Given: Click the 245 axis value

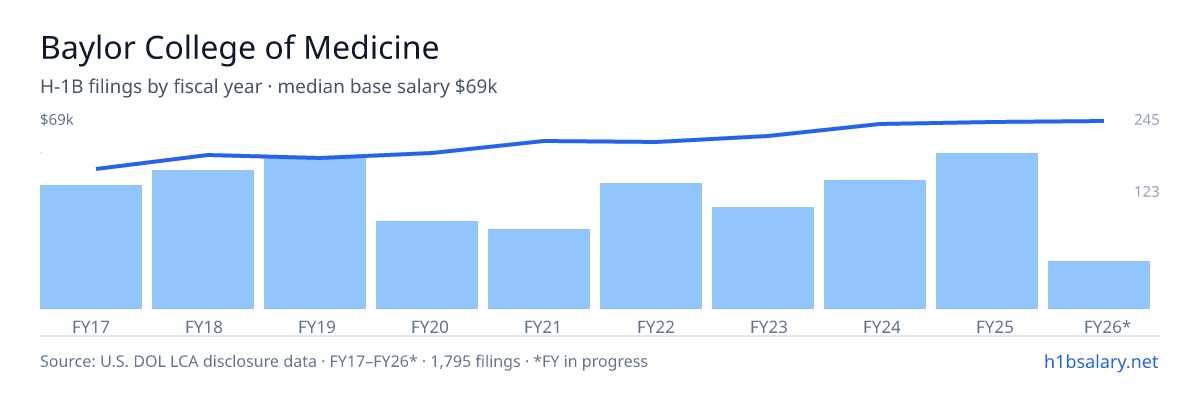Looking at the screenshot, I should (1146, 120).
